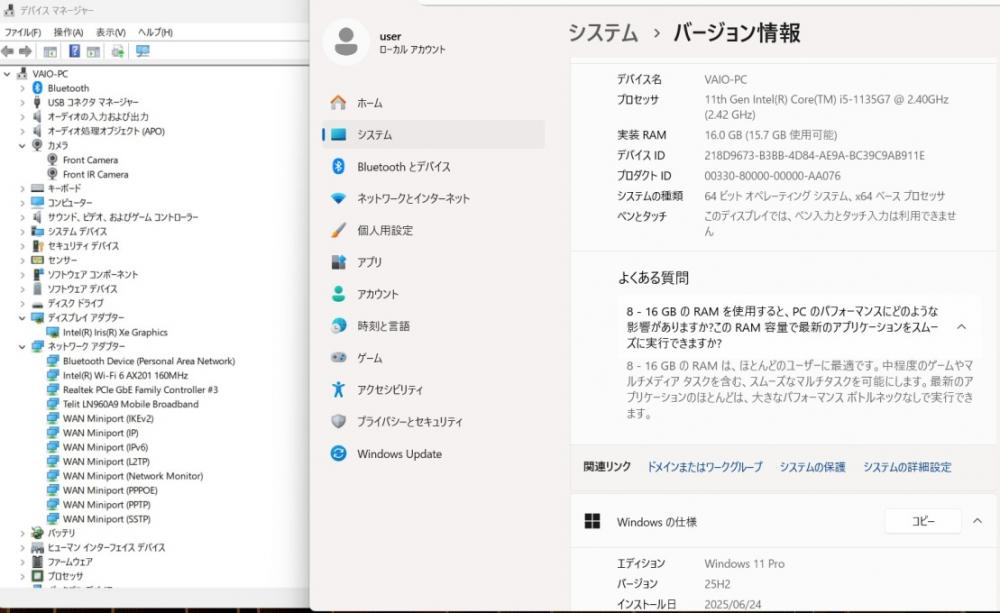Collapse the RAM FAQ question chevron
This screenshot has width=1000, height=613.
(x=961, y=327)
